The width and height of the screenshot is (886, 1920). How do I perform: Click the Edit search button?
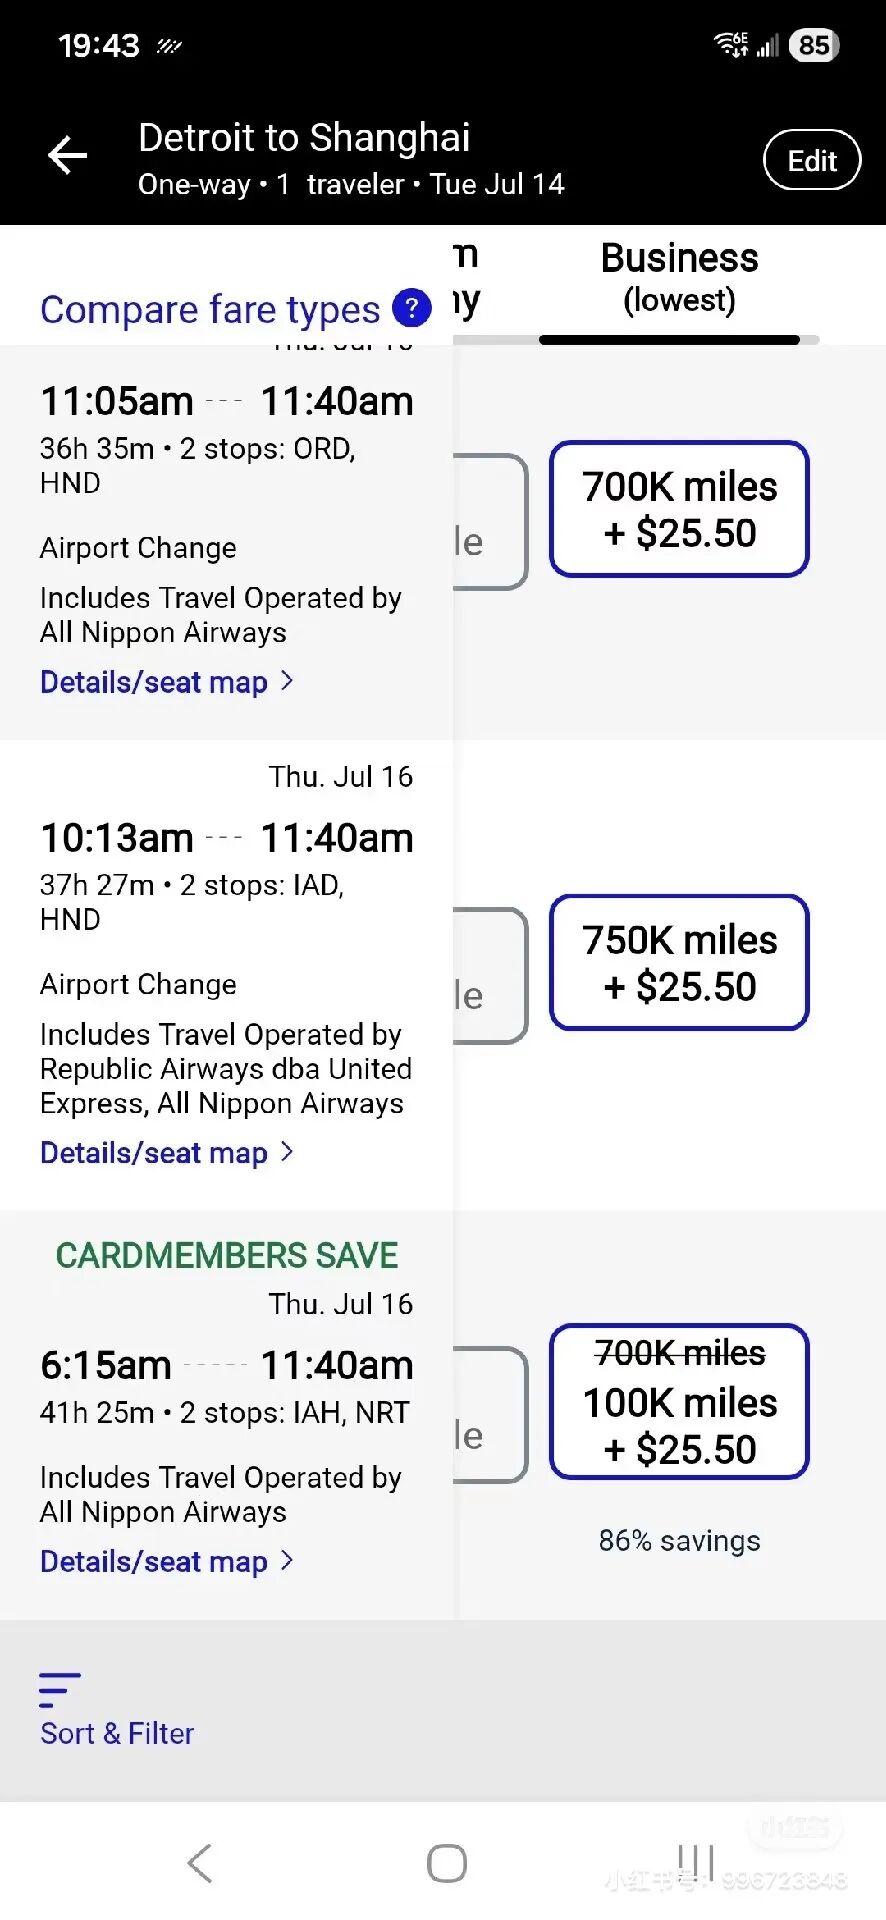point(811,160)
